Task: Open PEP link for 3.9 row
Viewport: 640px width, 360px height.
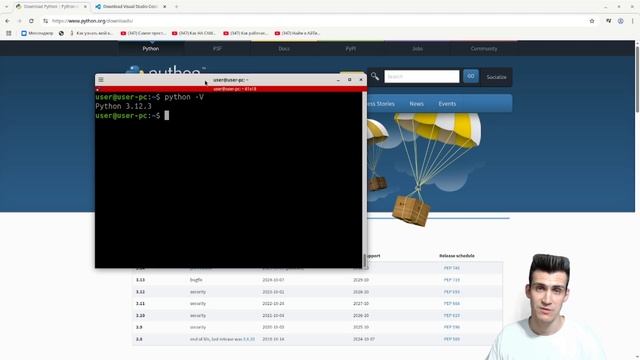Action: click(451, 327)
